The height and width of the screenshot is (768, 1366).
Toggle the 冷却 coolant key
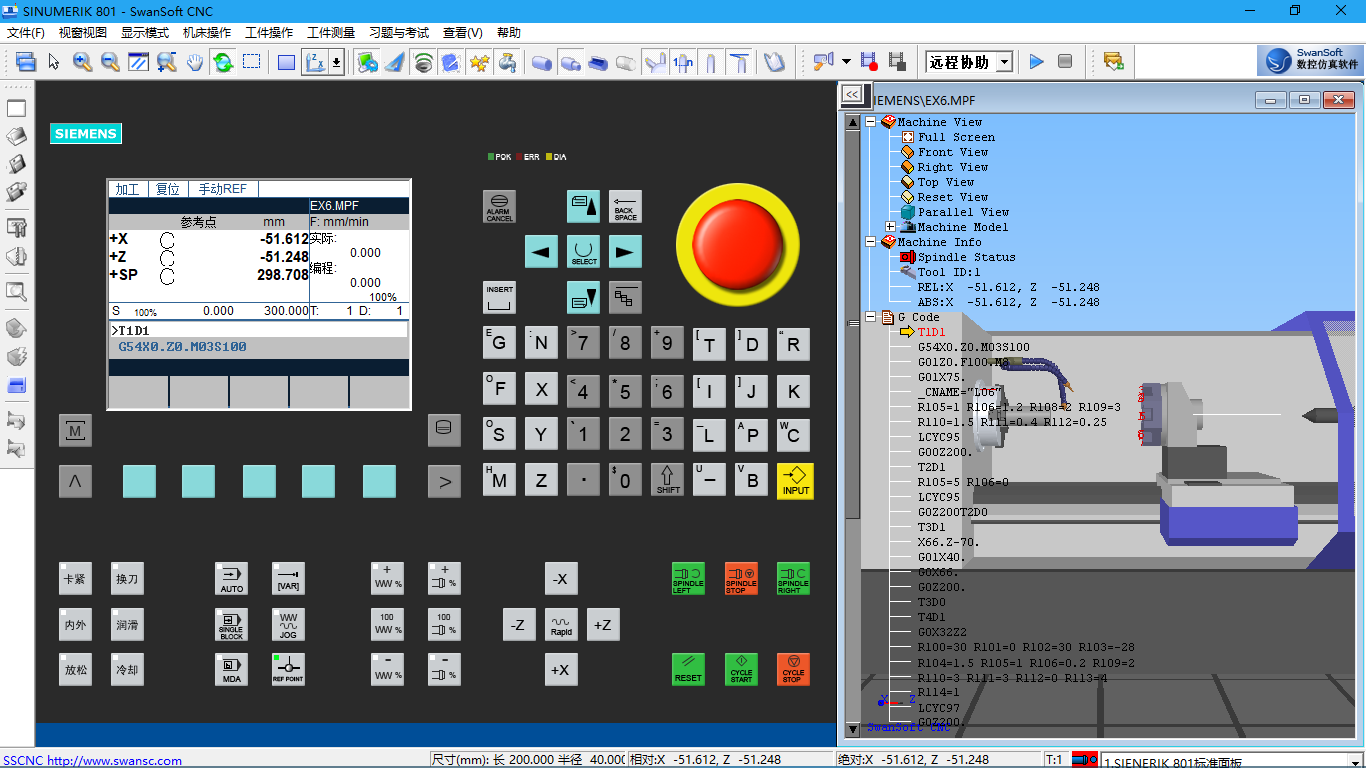pyautogui.click(x=127, y=669)
